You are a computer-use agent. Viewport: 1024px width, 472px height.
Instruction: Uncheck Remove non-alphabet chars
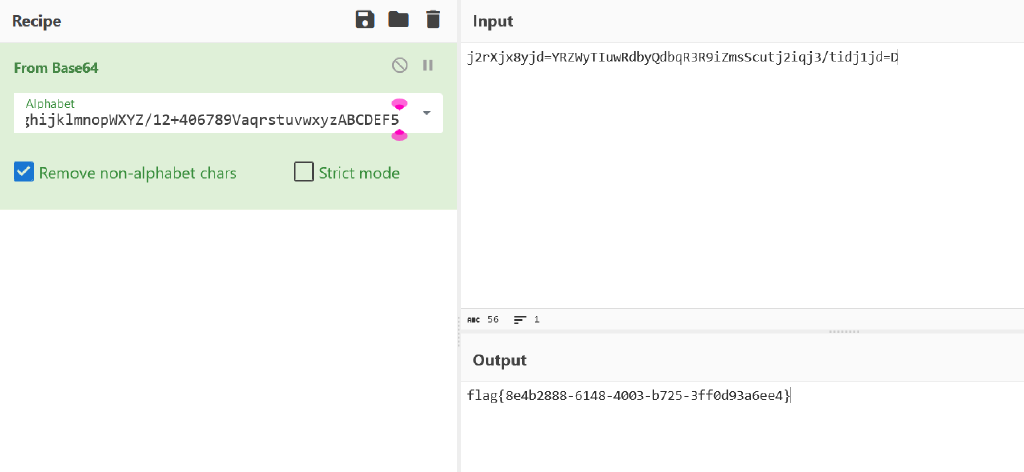pyautogui.click(x=24, y=172)
